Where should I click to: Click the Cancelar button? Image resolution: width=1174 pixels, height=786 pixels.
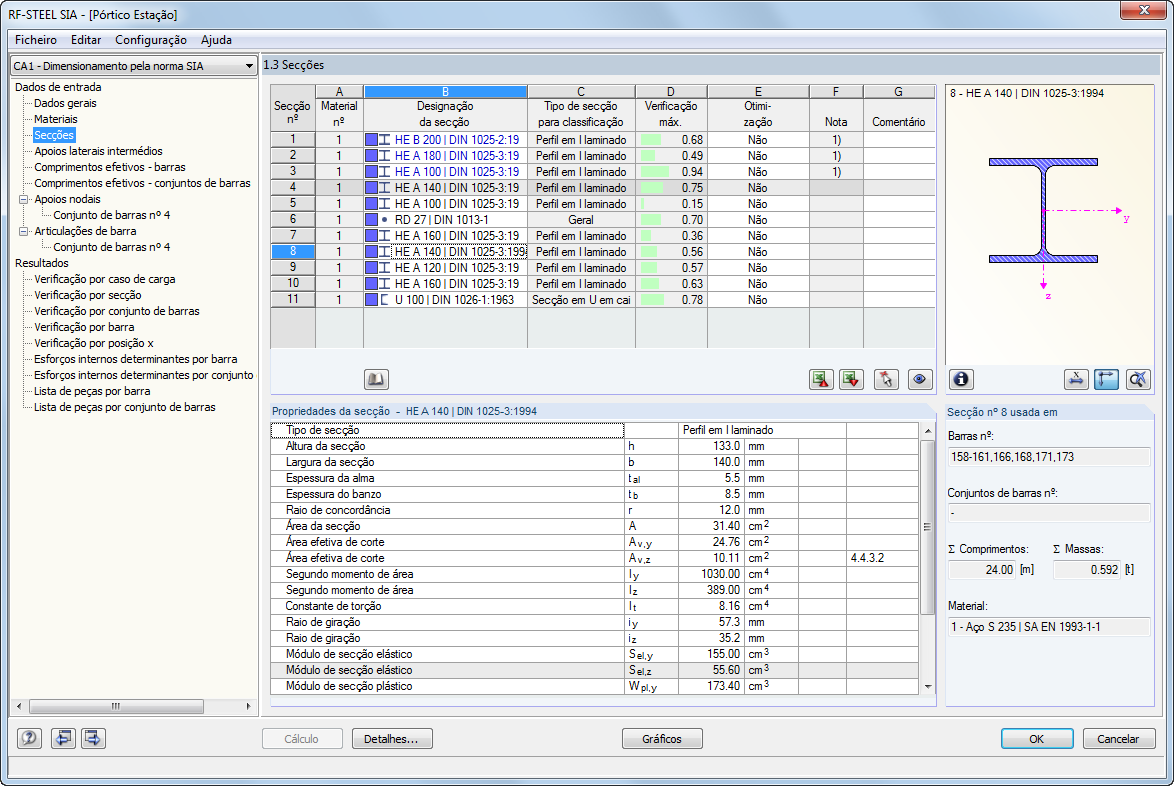coord(1119,739)
